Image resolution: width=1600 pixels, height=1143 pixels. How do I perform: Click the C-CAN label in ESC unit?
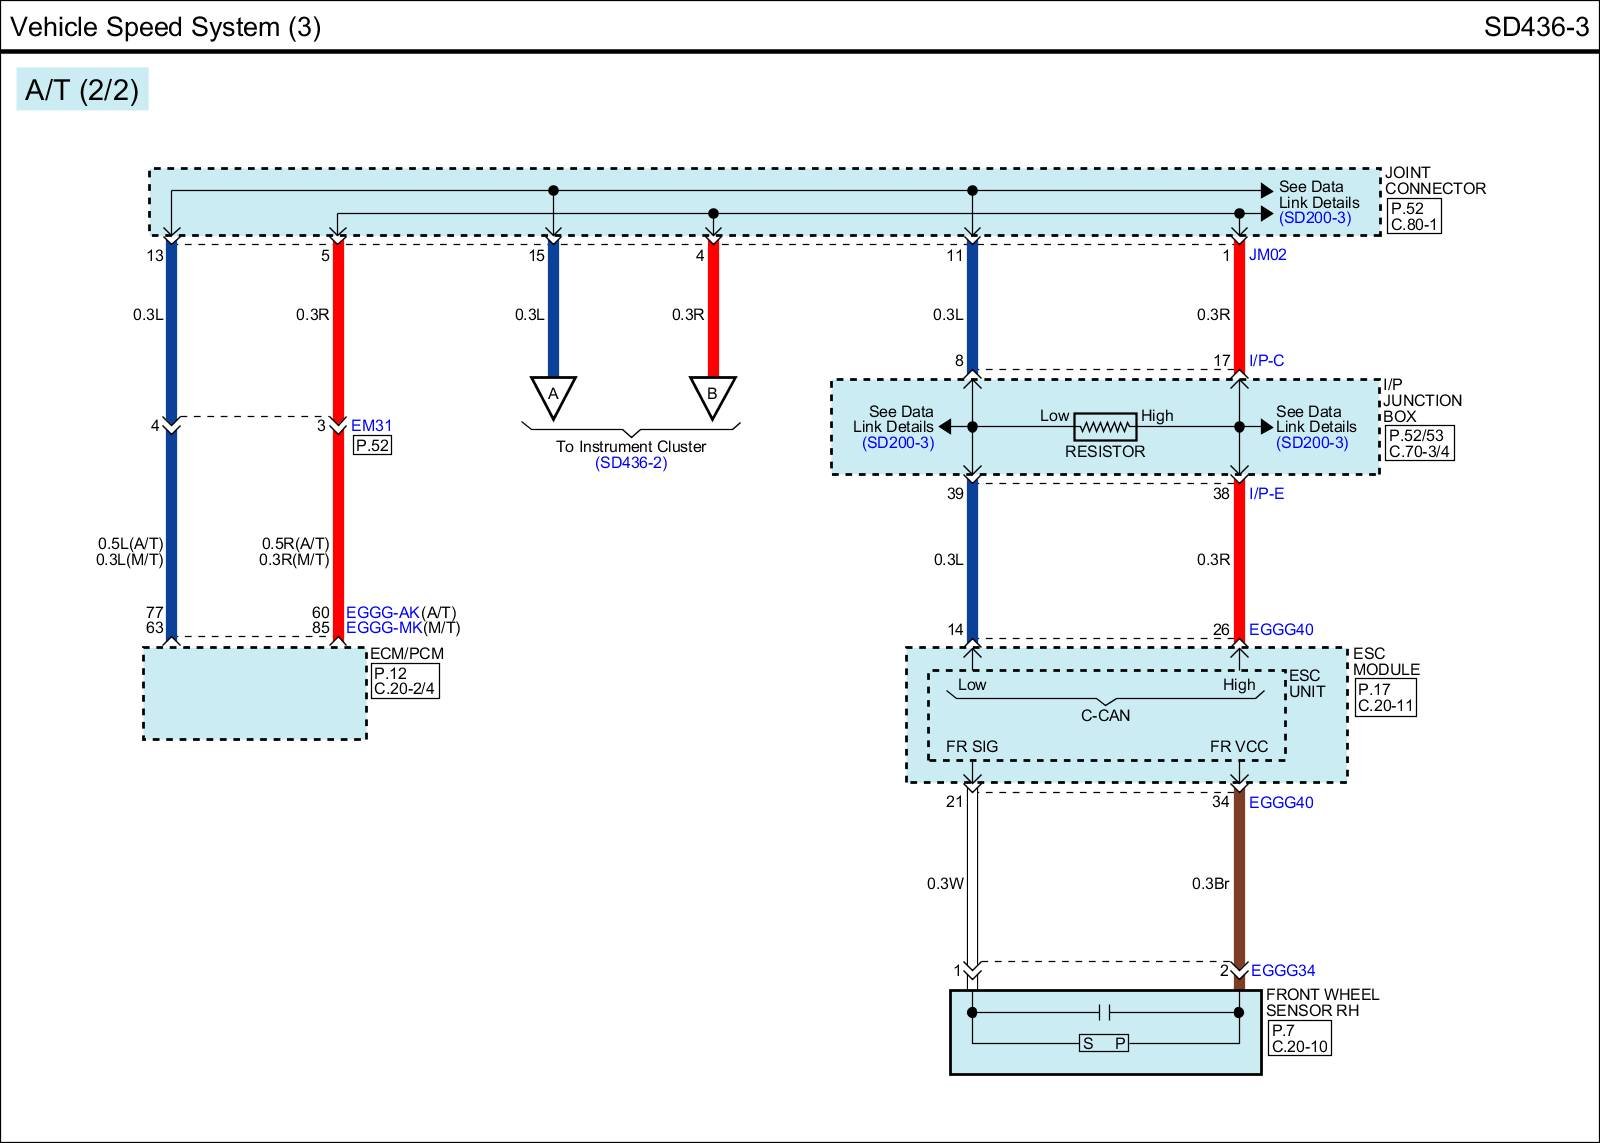pyautogui.click(x=1105, y=715)
